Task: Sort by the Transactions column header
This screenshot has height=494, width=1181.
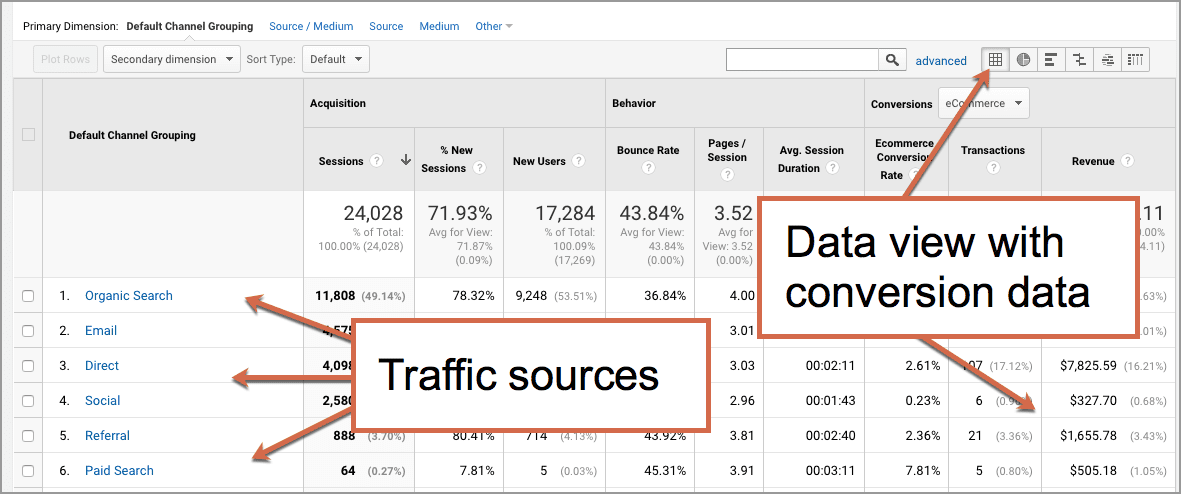Action: (993, 150)
